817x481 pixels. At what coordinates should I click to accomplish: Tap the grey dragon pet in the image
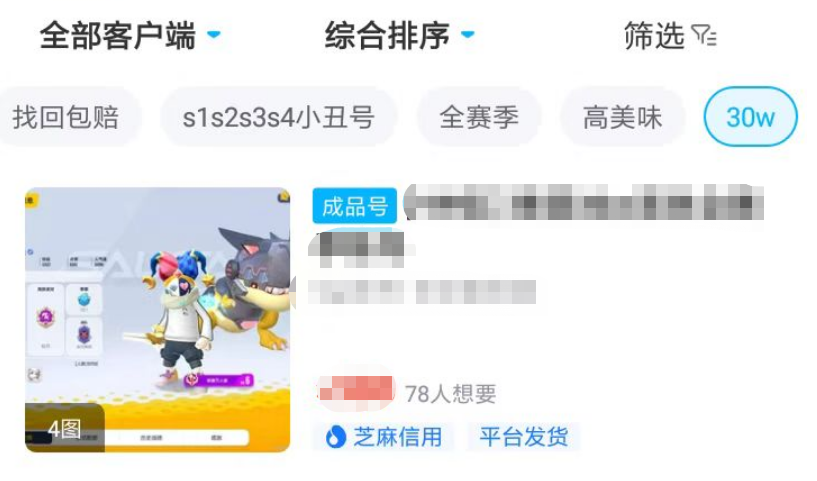[255, 287]
